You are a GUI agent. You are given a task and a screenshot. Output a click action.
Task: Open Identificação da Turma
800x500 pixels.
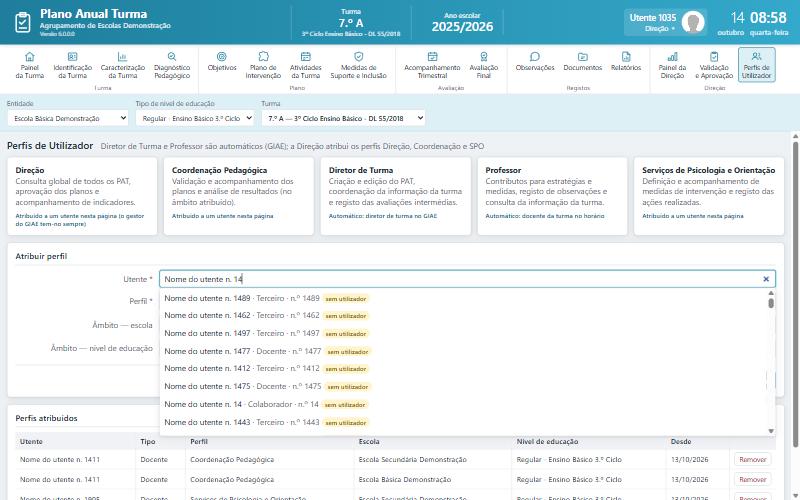[72, 65]
